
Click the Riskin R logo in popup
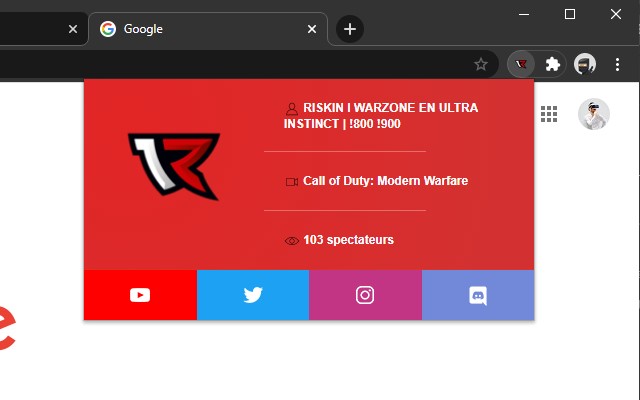(174, 167)
